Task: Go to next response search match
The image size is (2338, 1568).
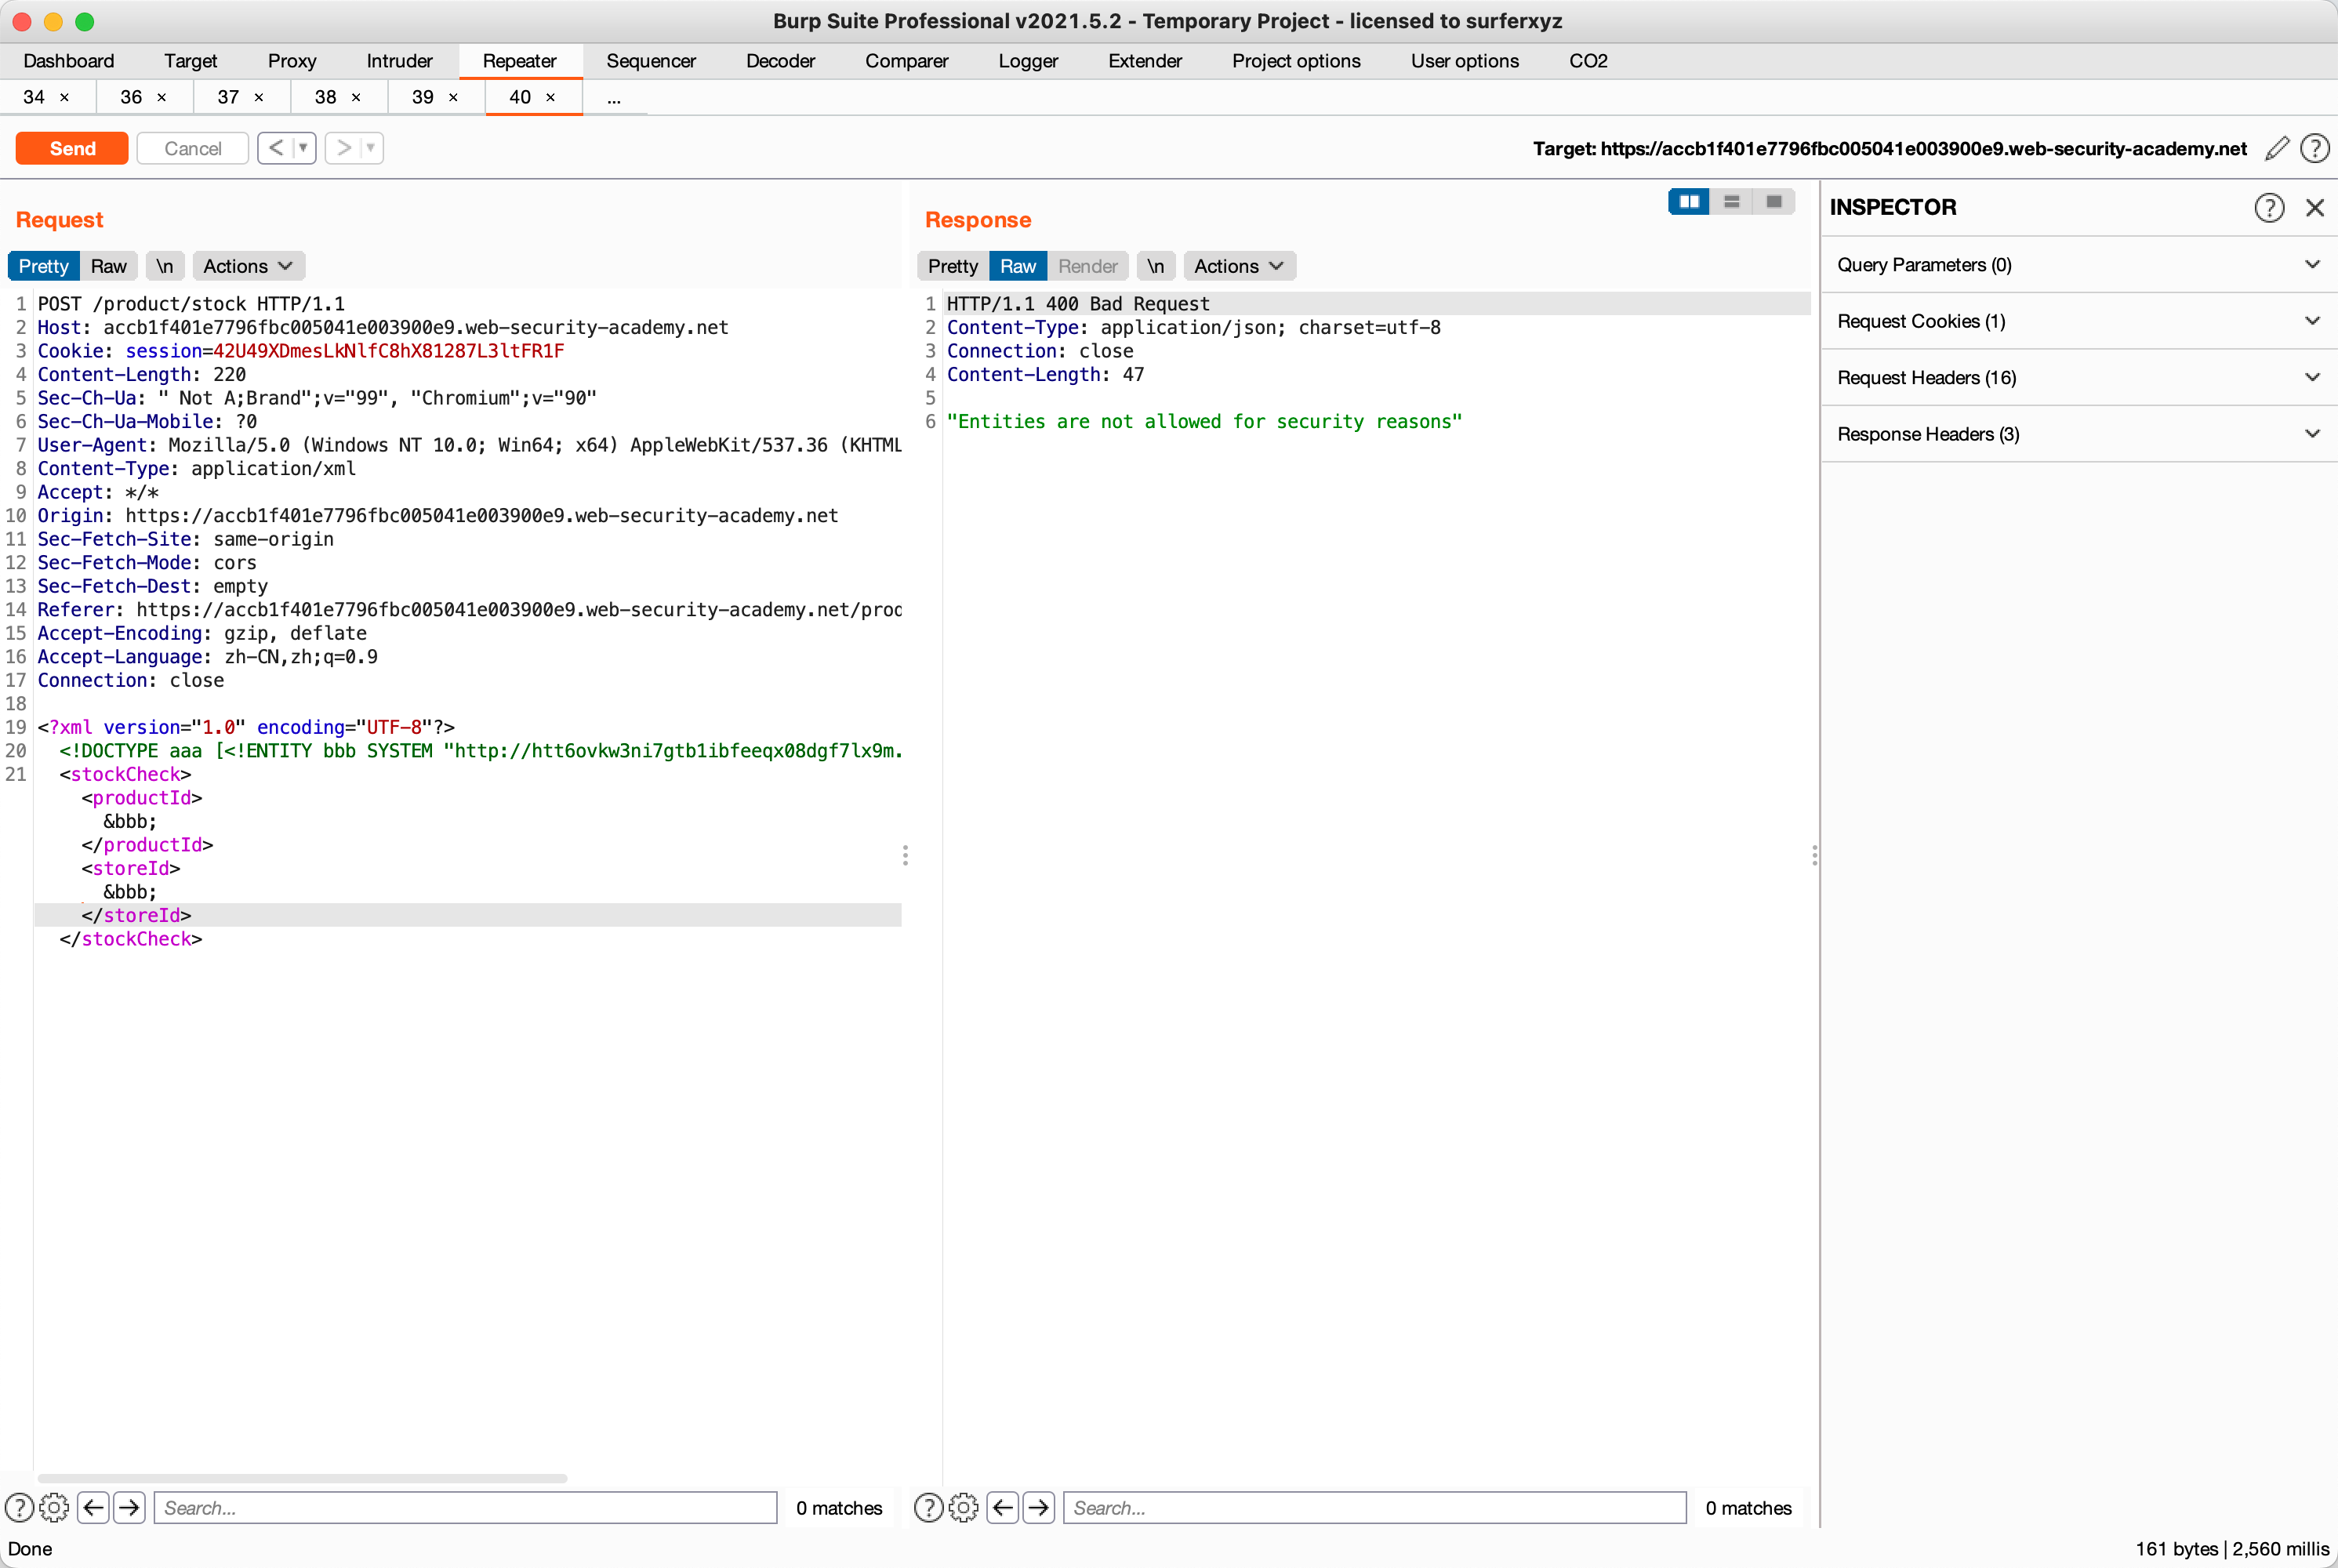Action: pyautogui.click(x=1039, y=1507)
